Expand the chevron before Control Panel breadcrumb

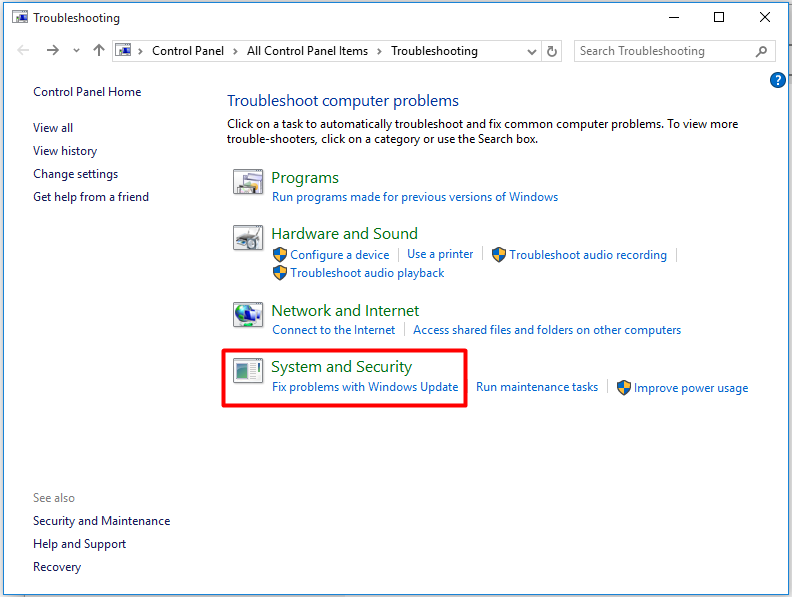pyautogui.click(x=140, y=52)
